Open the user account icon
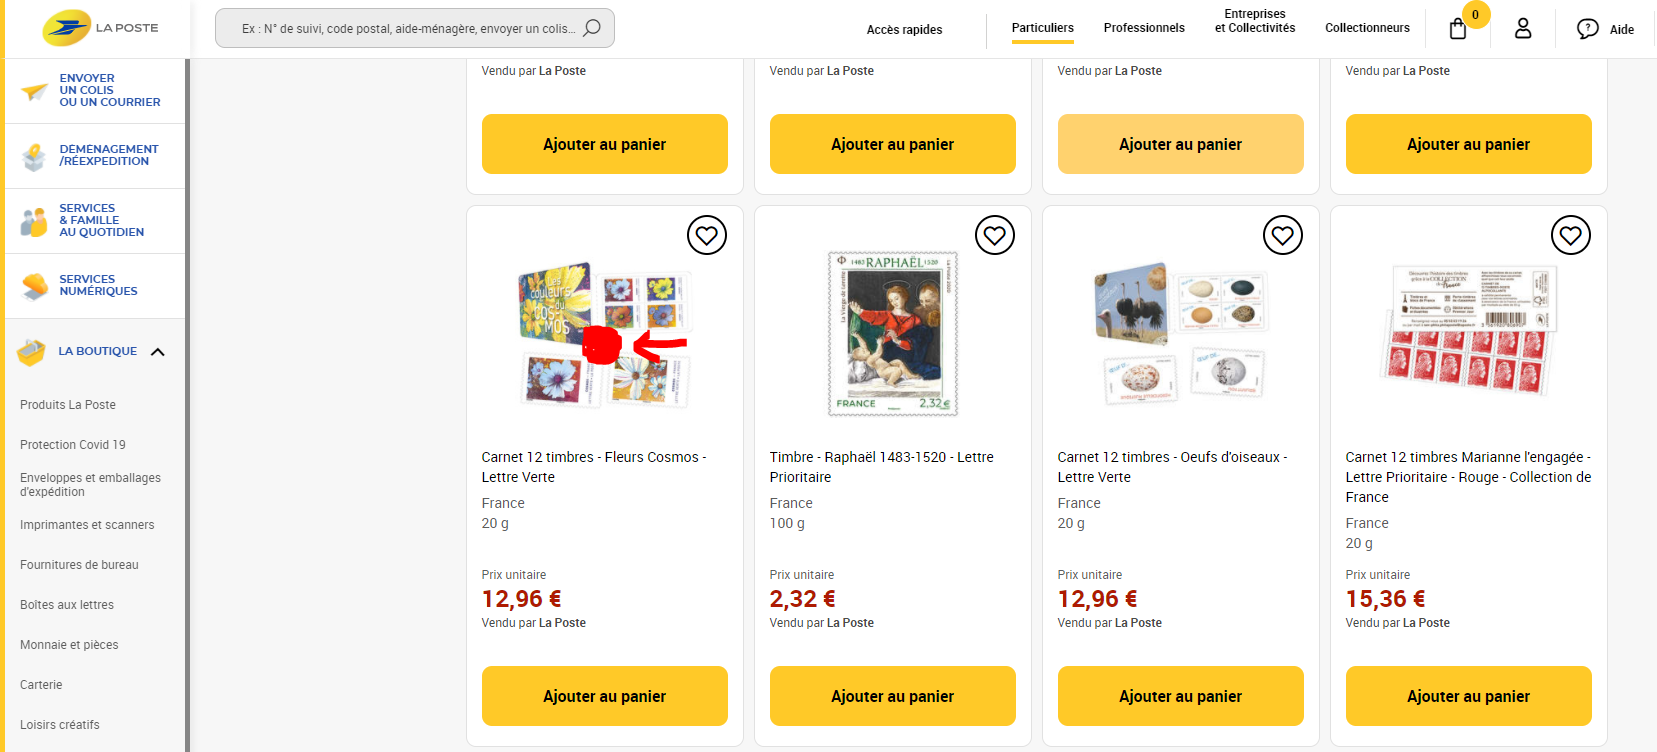Image resolution: width=1657 pixels, height=752 pixels. click(1523, 29)
